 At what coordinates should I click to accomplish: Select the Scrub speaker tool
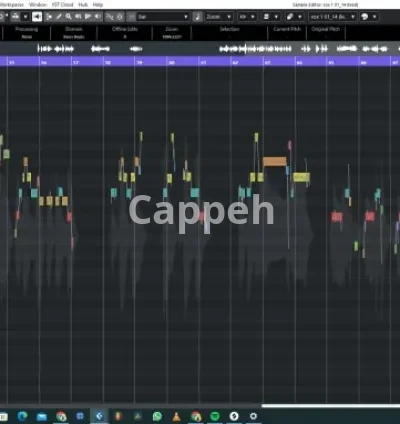tap(98, 17)
